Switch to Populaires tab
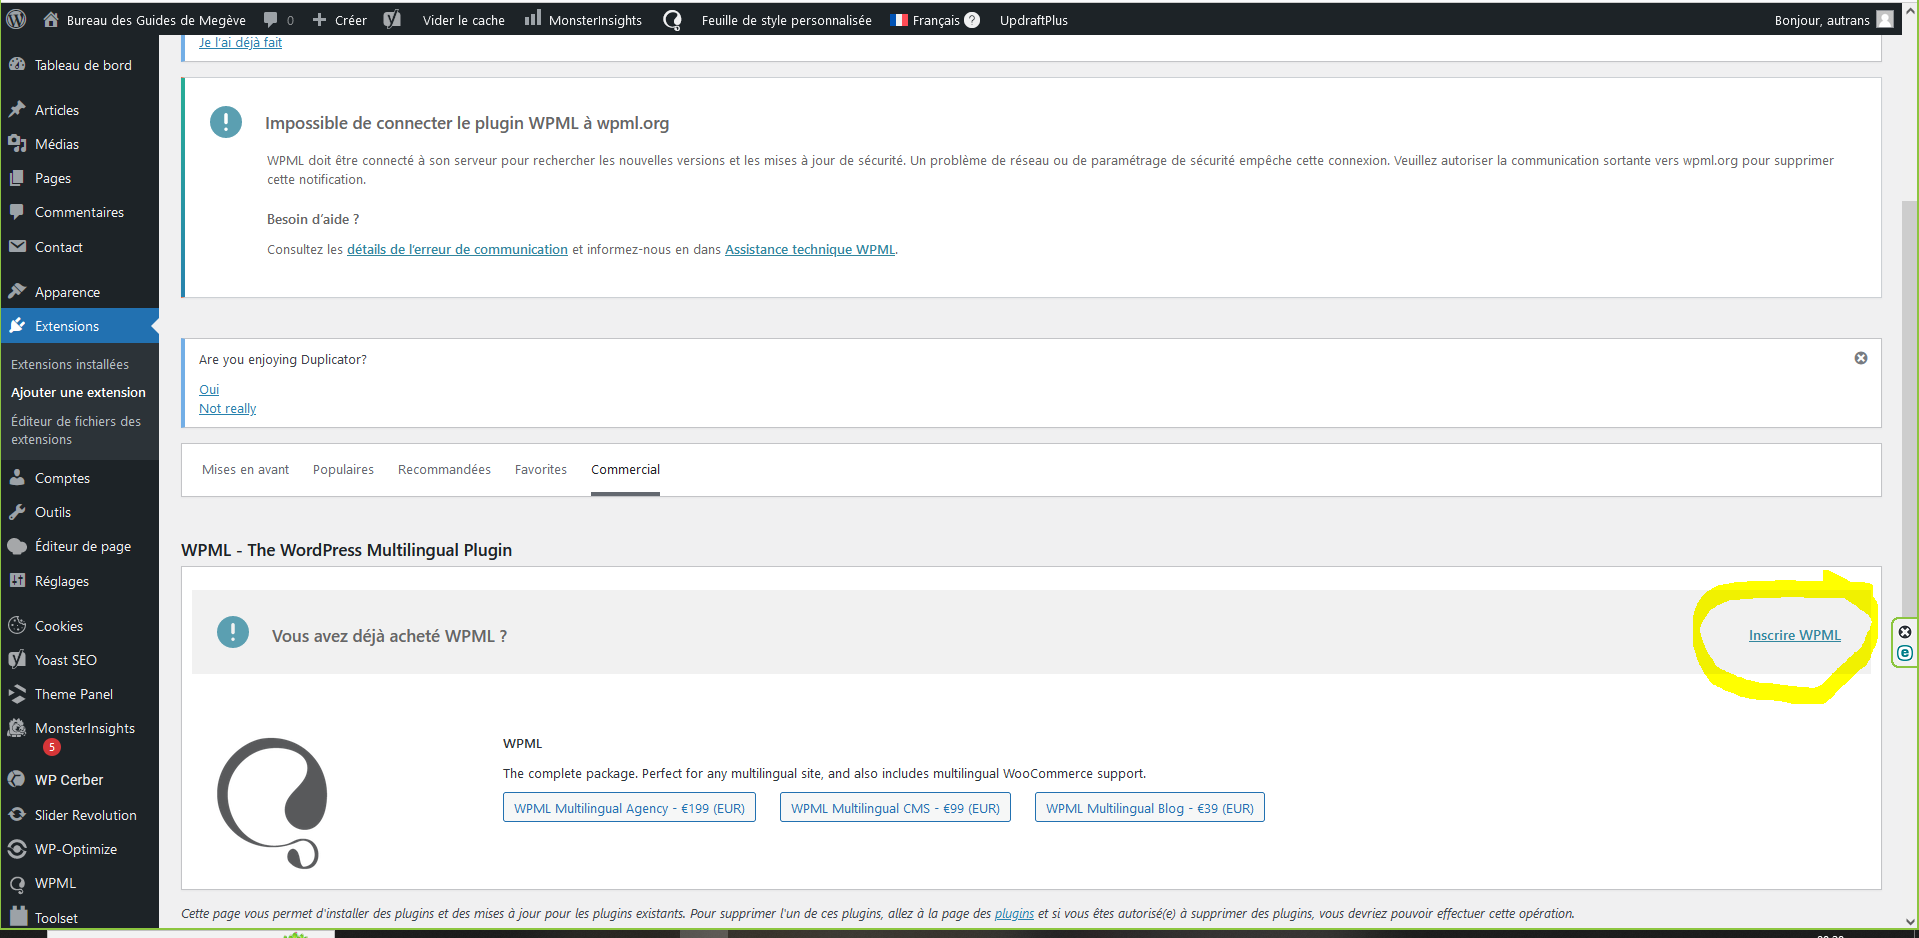Viewport: 1919px width, 938px height. [x=343, y=469]
